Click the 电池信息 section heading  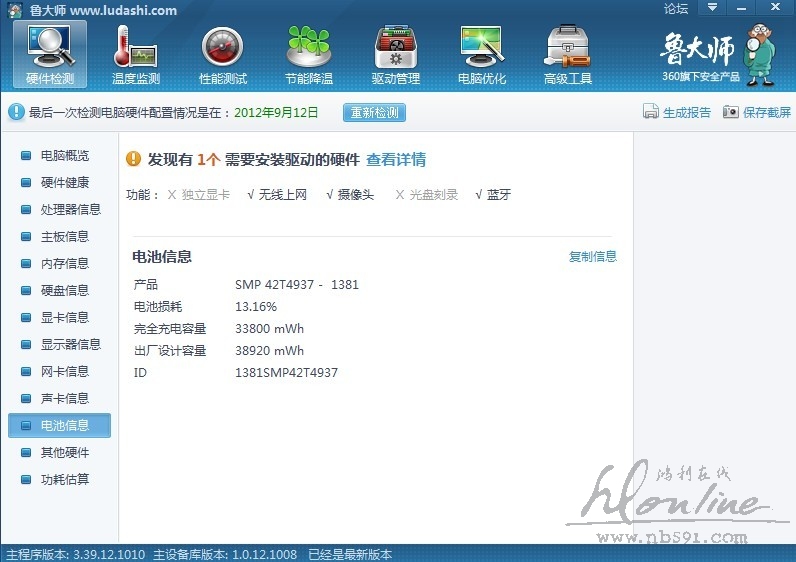coord(162,256)
